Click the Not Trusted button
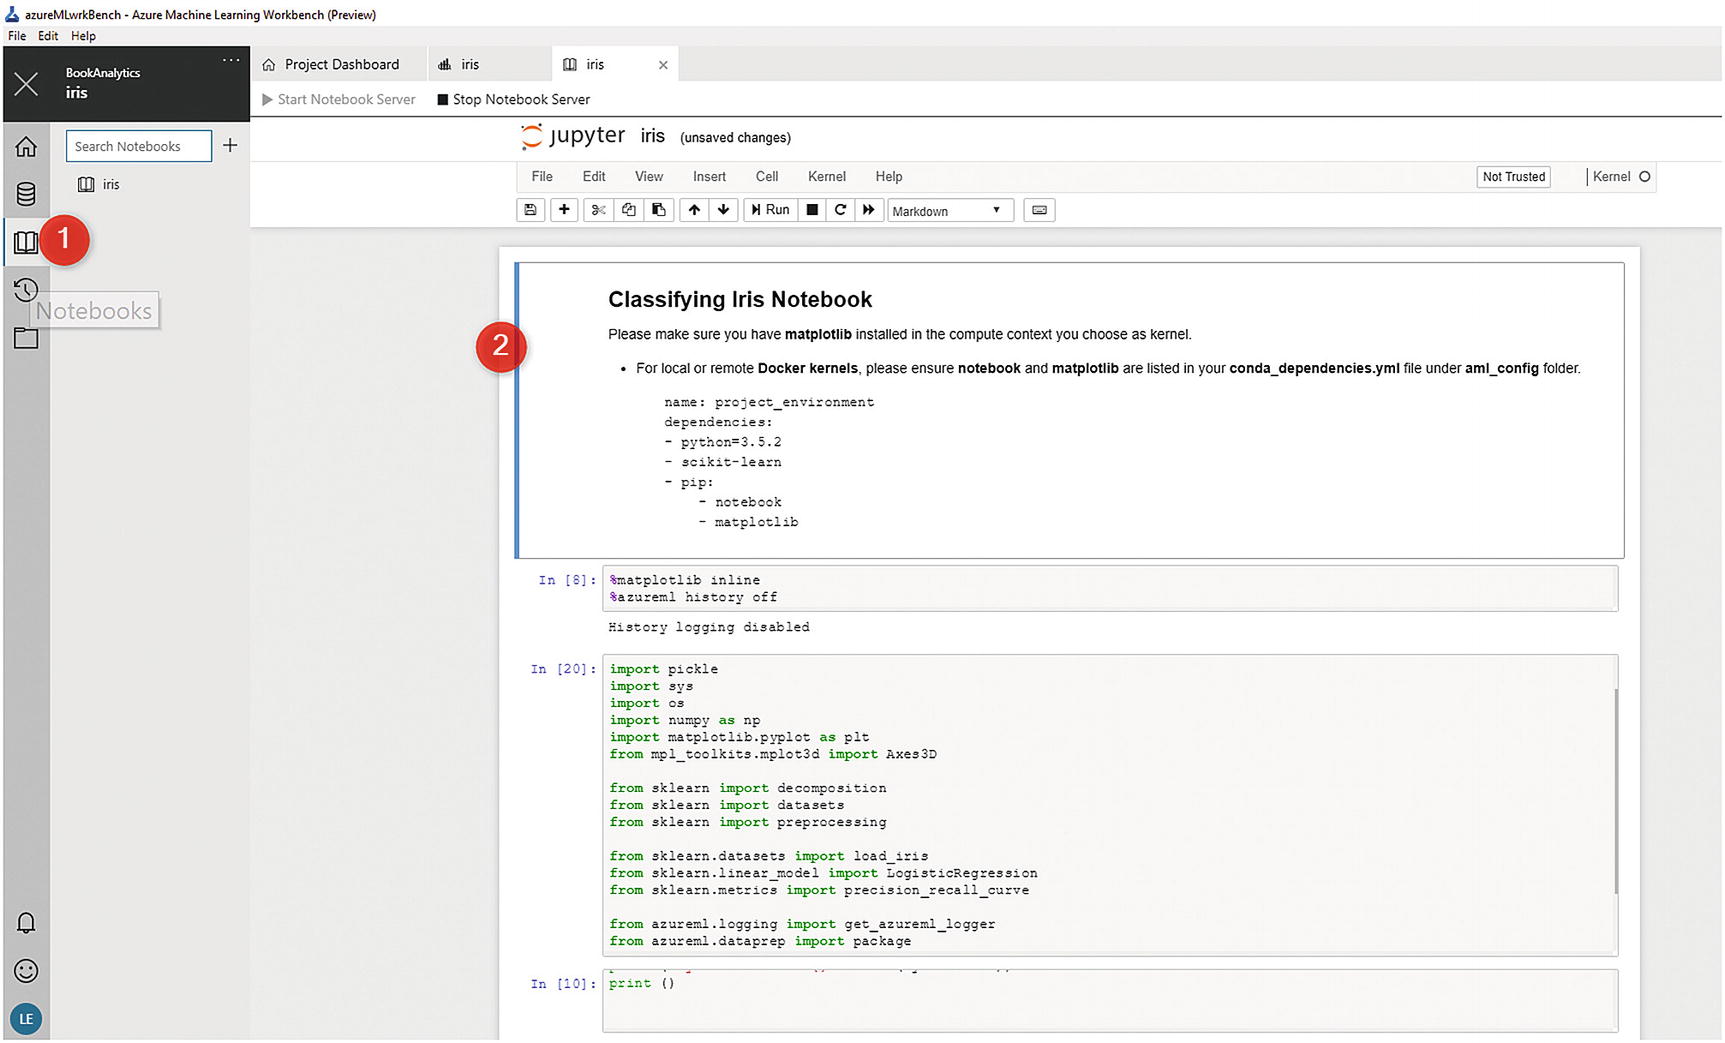Viewport: 1725px width, 1043px height. 1513,176
